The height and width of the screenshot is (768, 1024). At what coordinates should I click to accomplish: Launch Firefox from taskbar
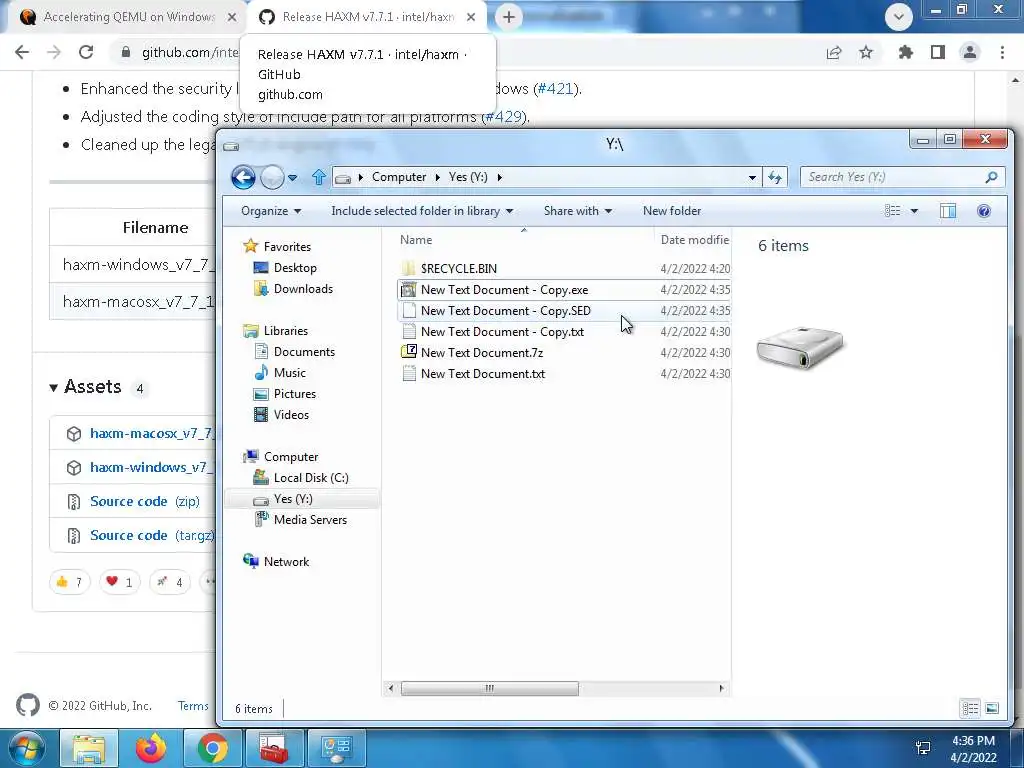point(151,748)
